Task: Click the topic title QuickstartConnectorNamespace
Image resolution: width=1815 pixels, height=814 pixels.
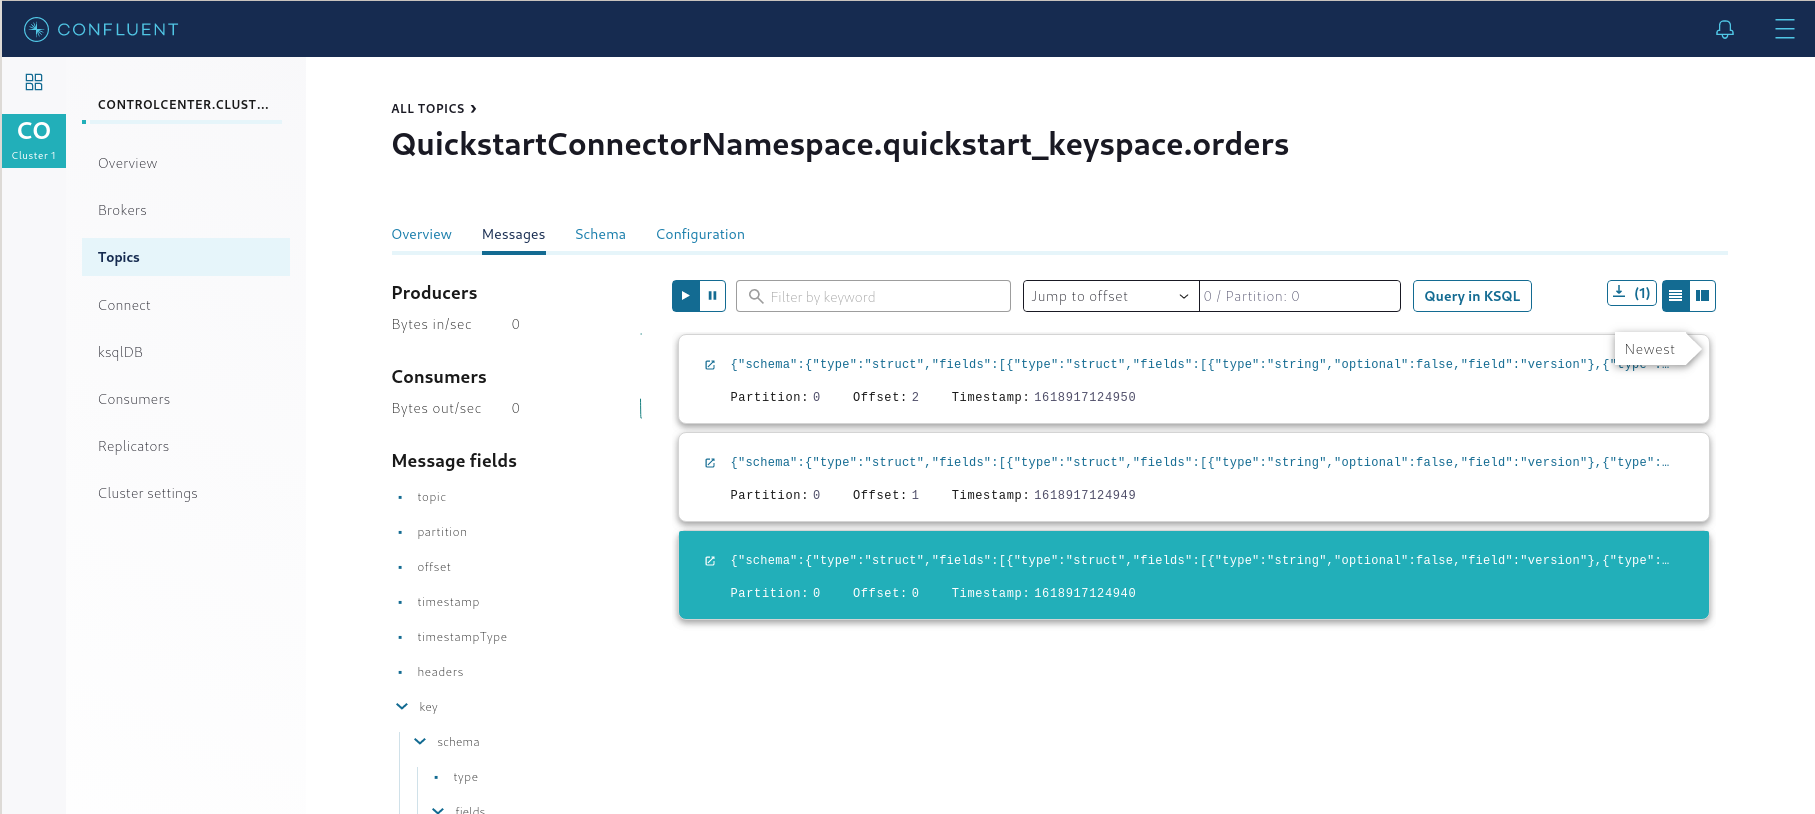Action: [x=840, y=144]
